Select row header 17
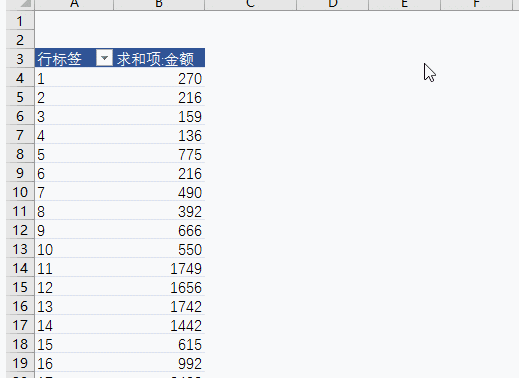Image resolution: width=519 pixels, height=378 pixels. pos(20,325)
